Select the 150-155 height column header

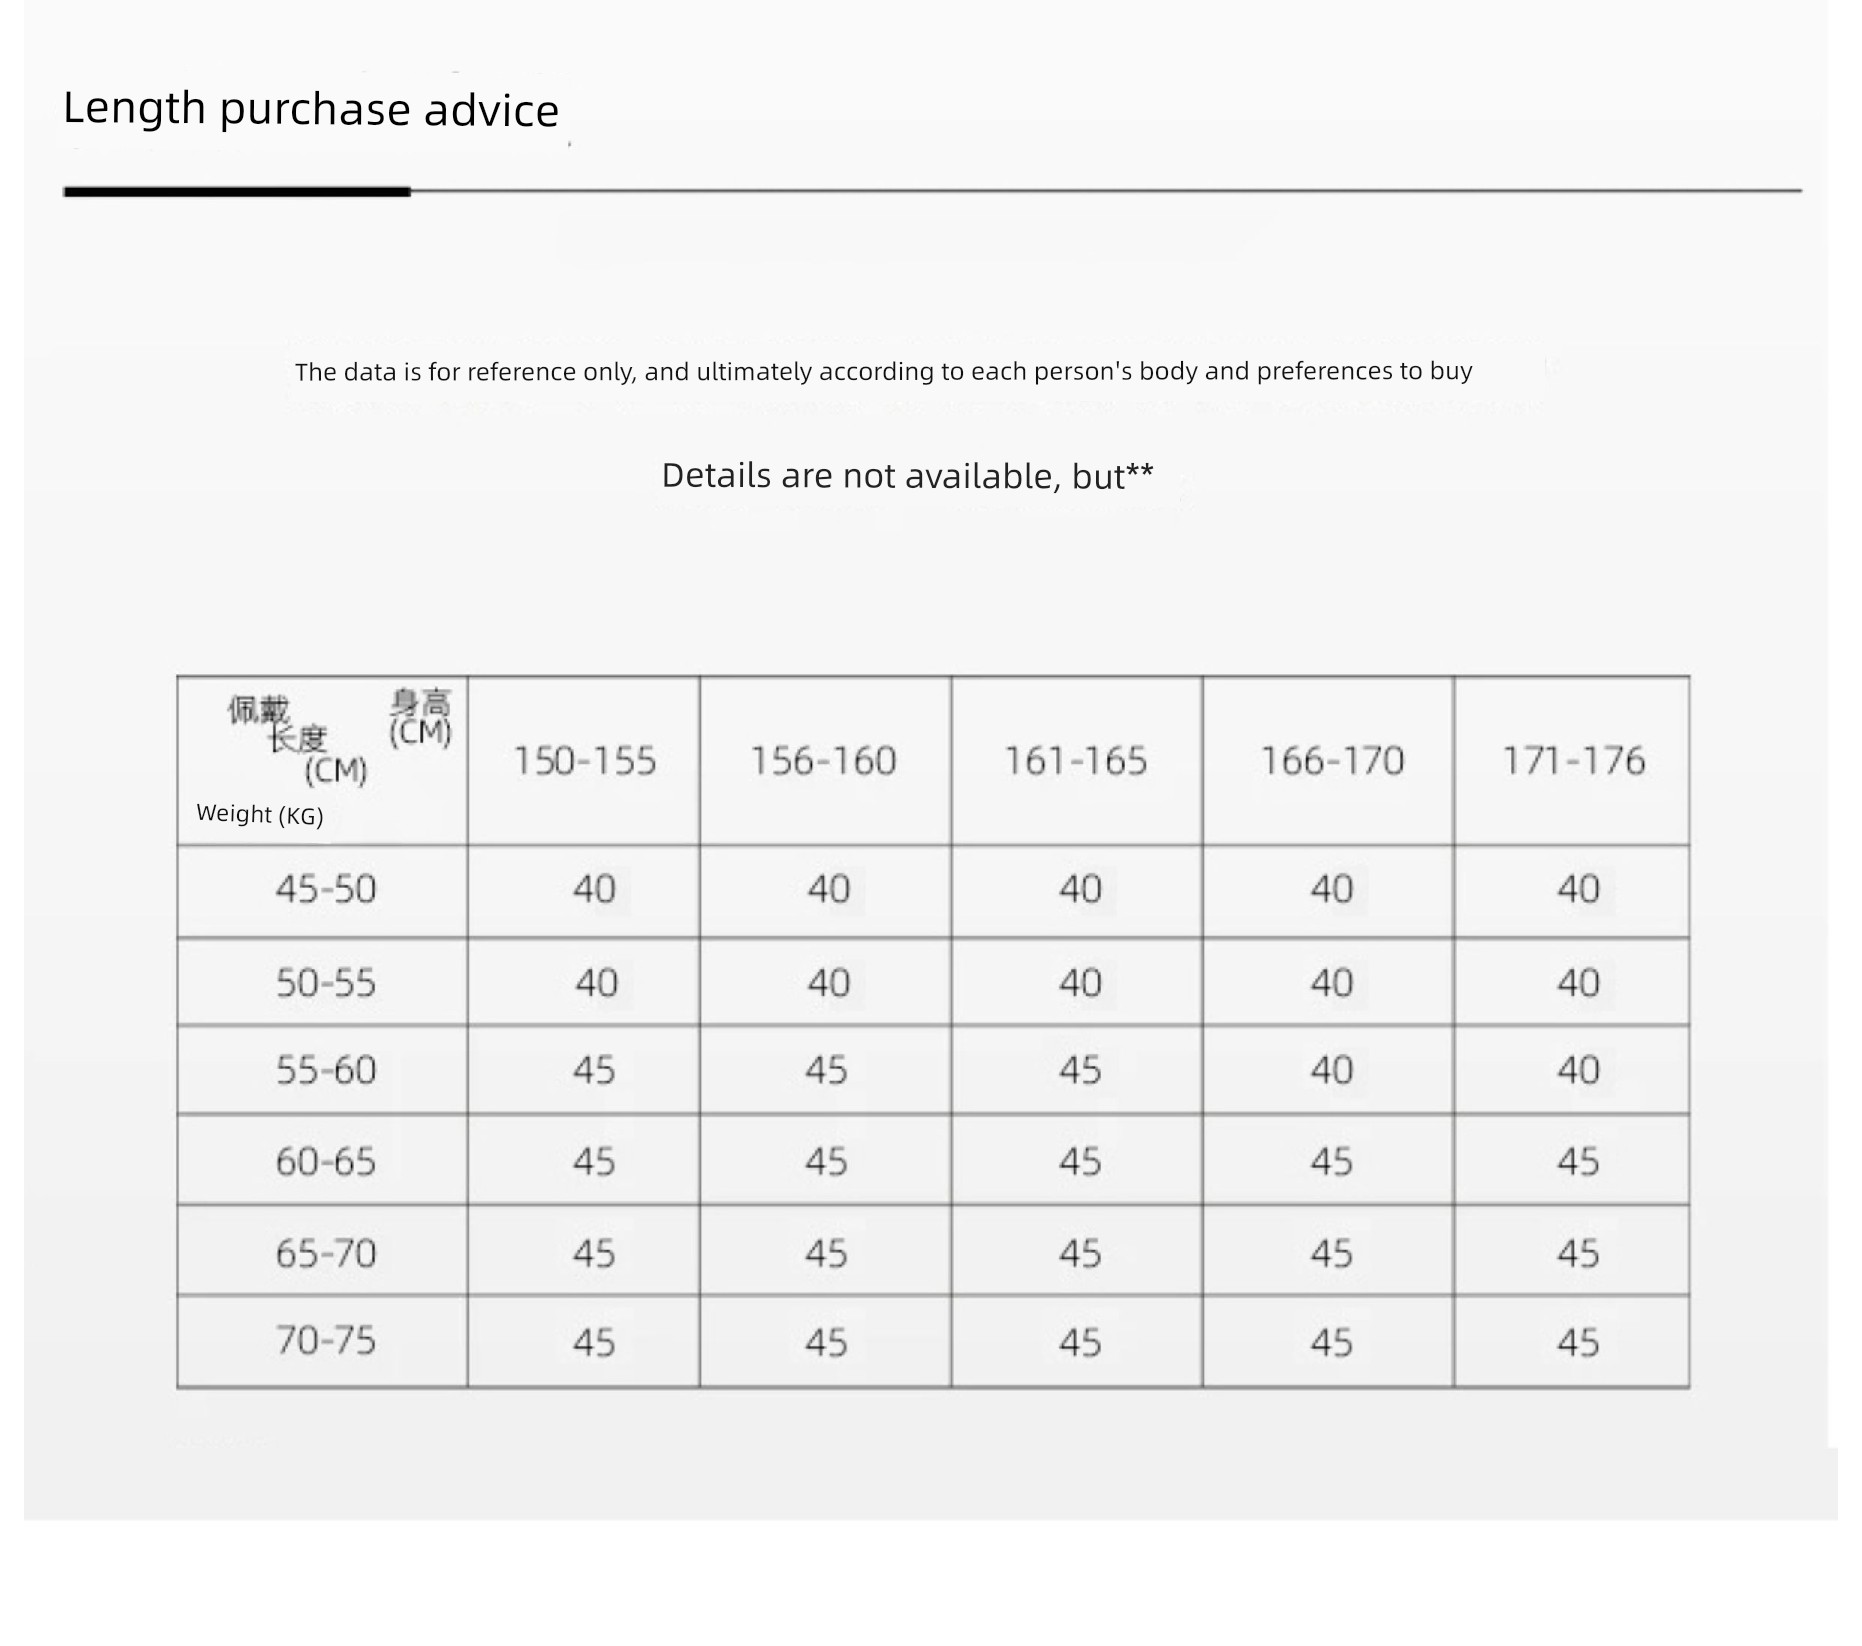coord(584,761)
